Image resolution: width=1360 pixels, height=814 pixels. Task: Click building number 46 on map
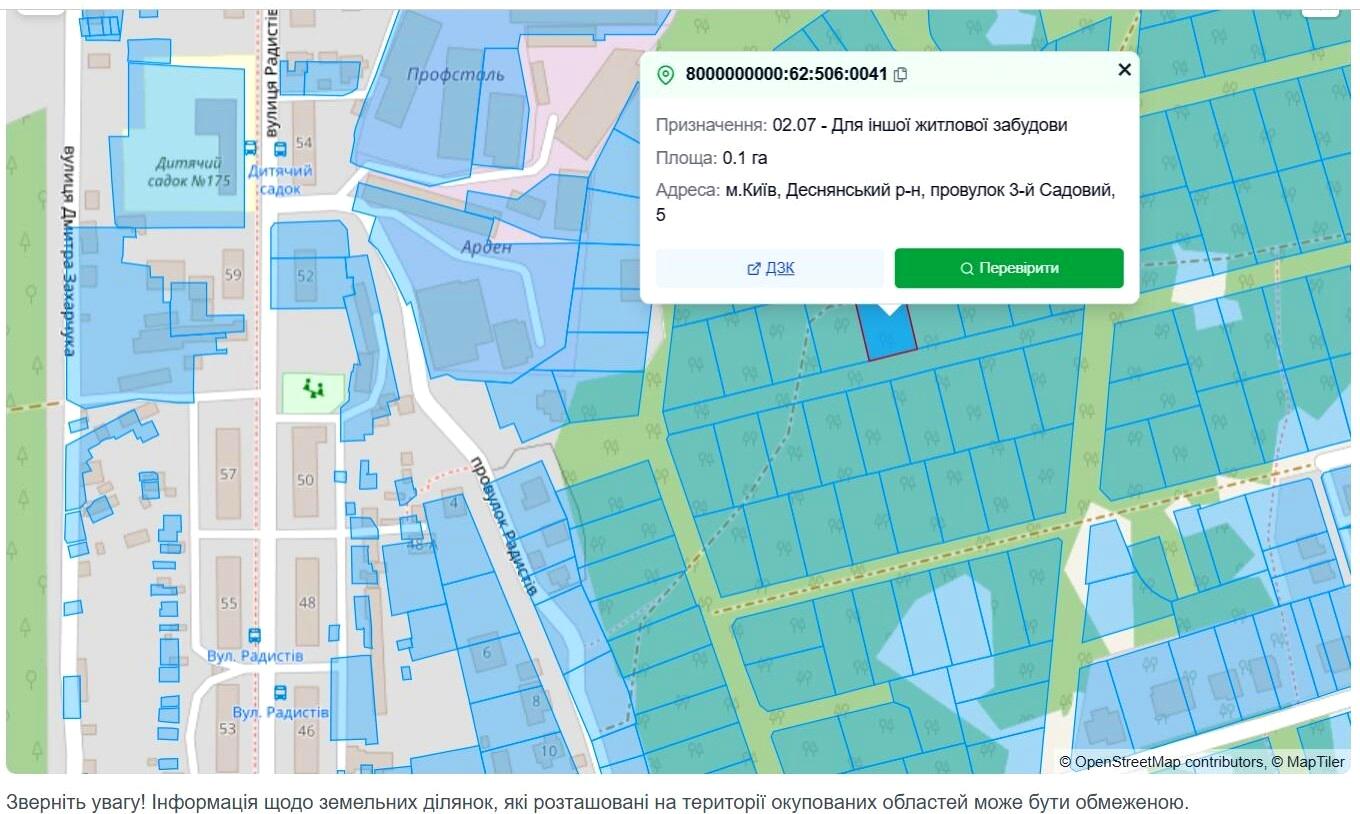pyautogui.click(x=306, y=730)
